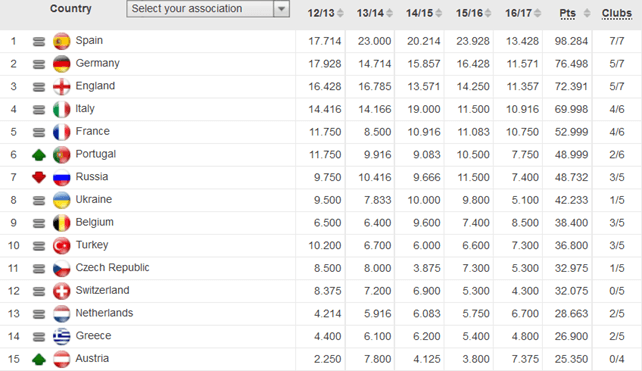This screenshot has width=642, height=371.
Task: Select the Netherlands country name
Action: click(x=104, y=313)
